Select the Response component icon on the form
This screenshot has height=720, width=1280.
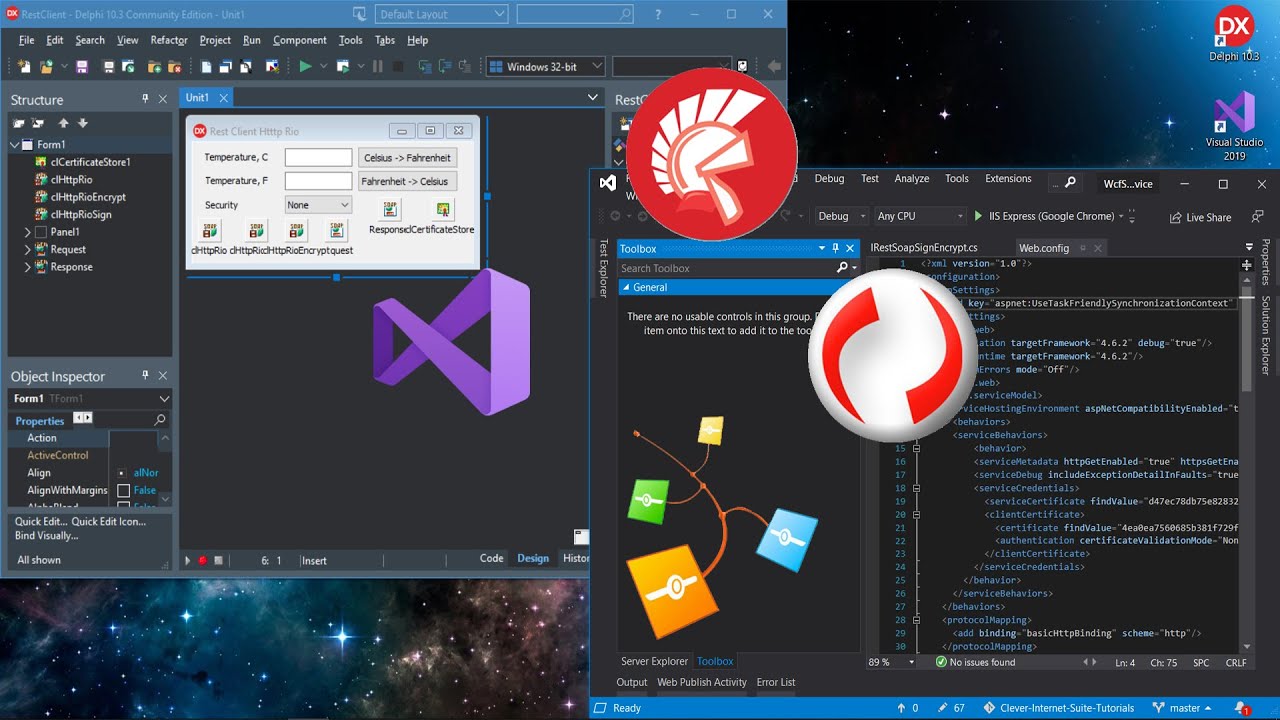[x=391, y=209]
